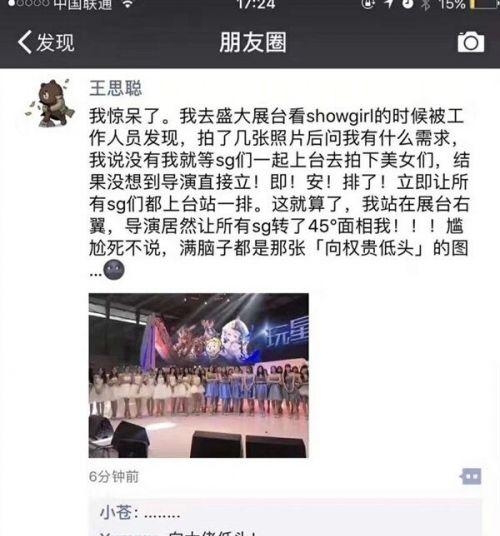Image resolution: width=500 pixels, height=536 pixels.
Task: Tap the Bluetooth icon in status bar
Action: (425, 4)
